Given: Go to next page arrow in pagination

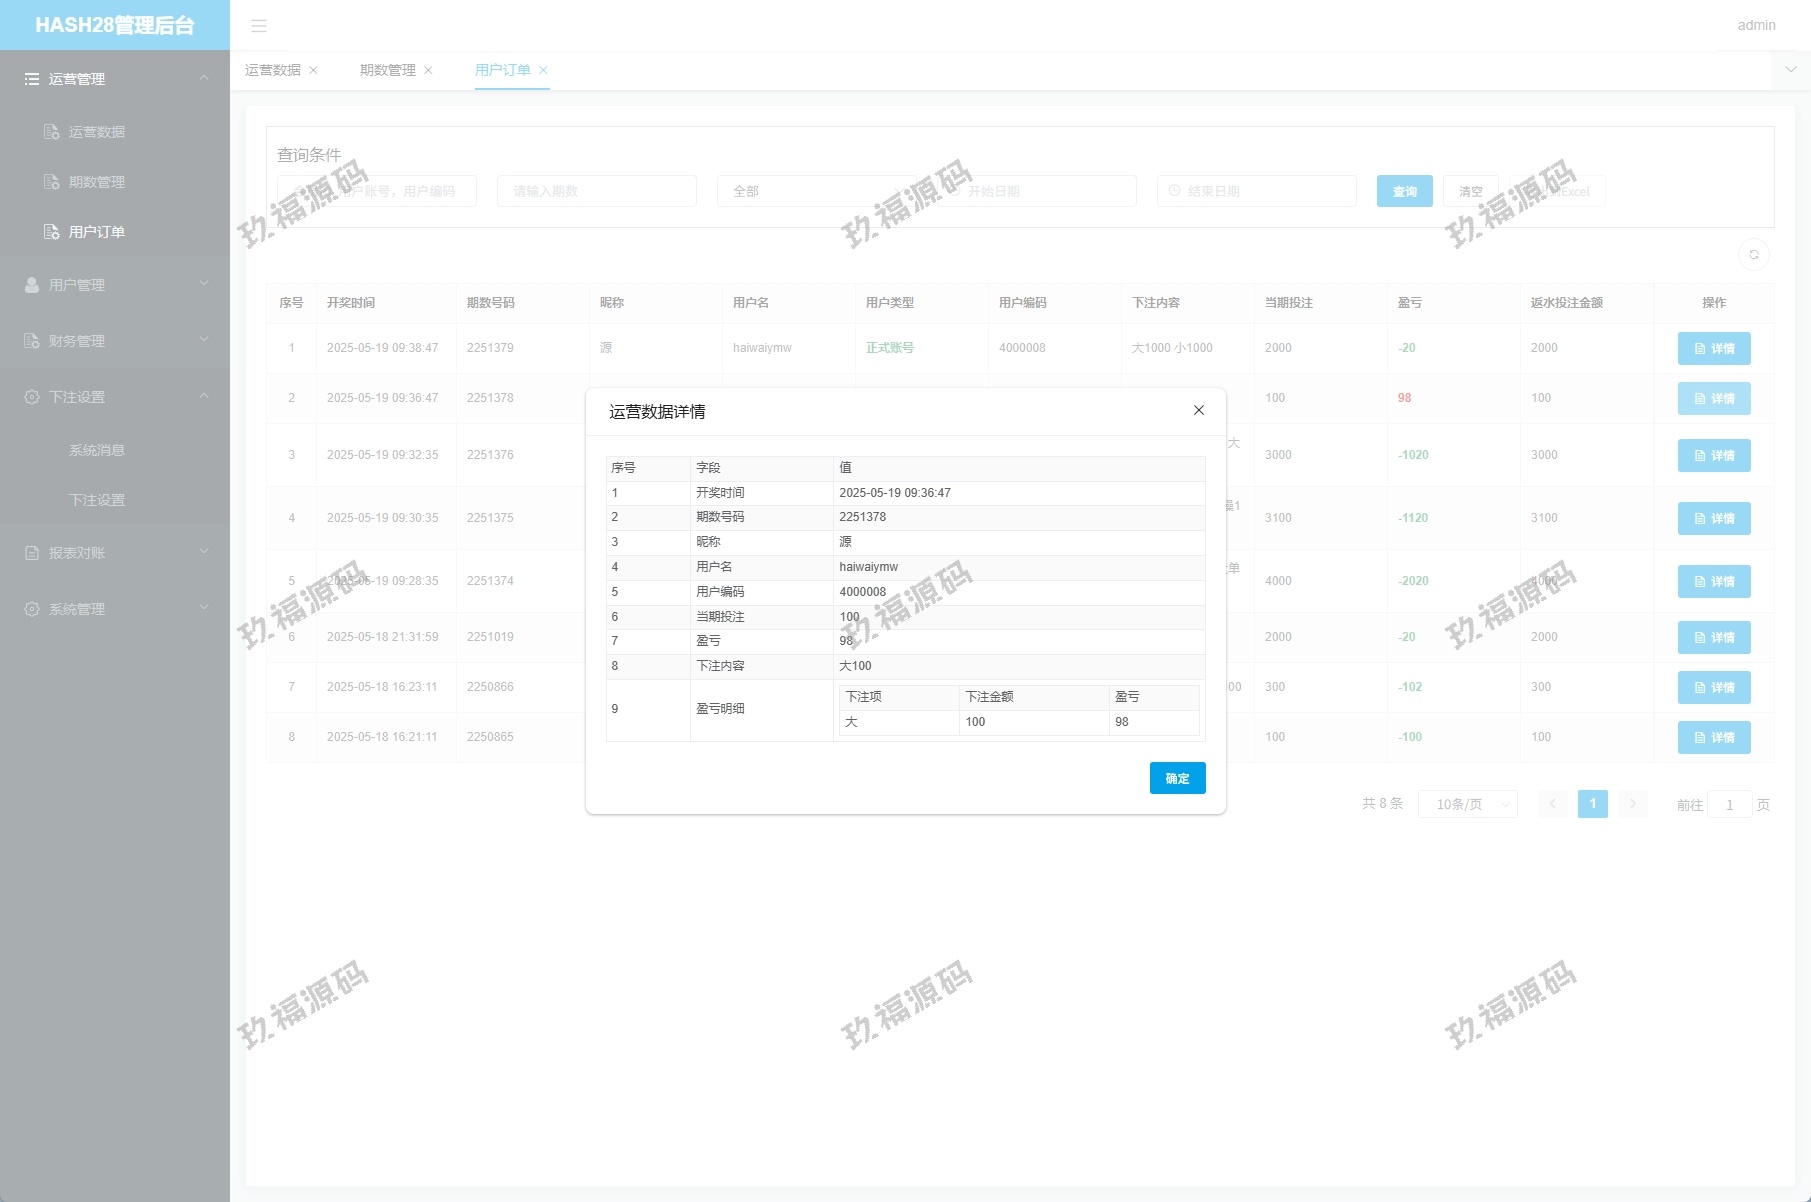Looking at the screenshot, I should 1632,804.
